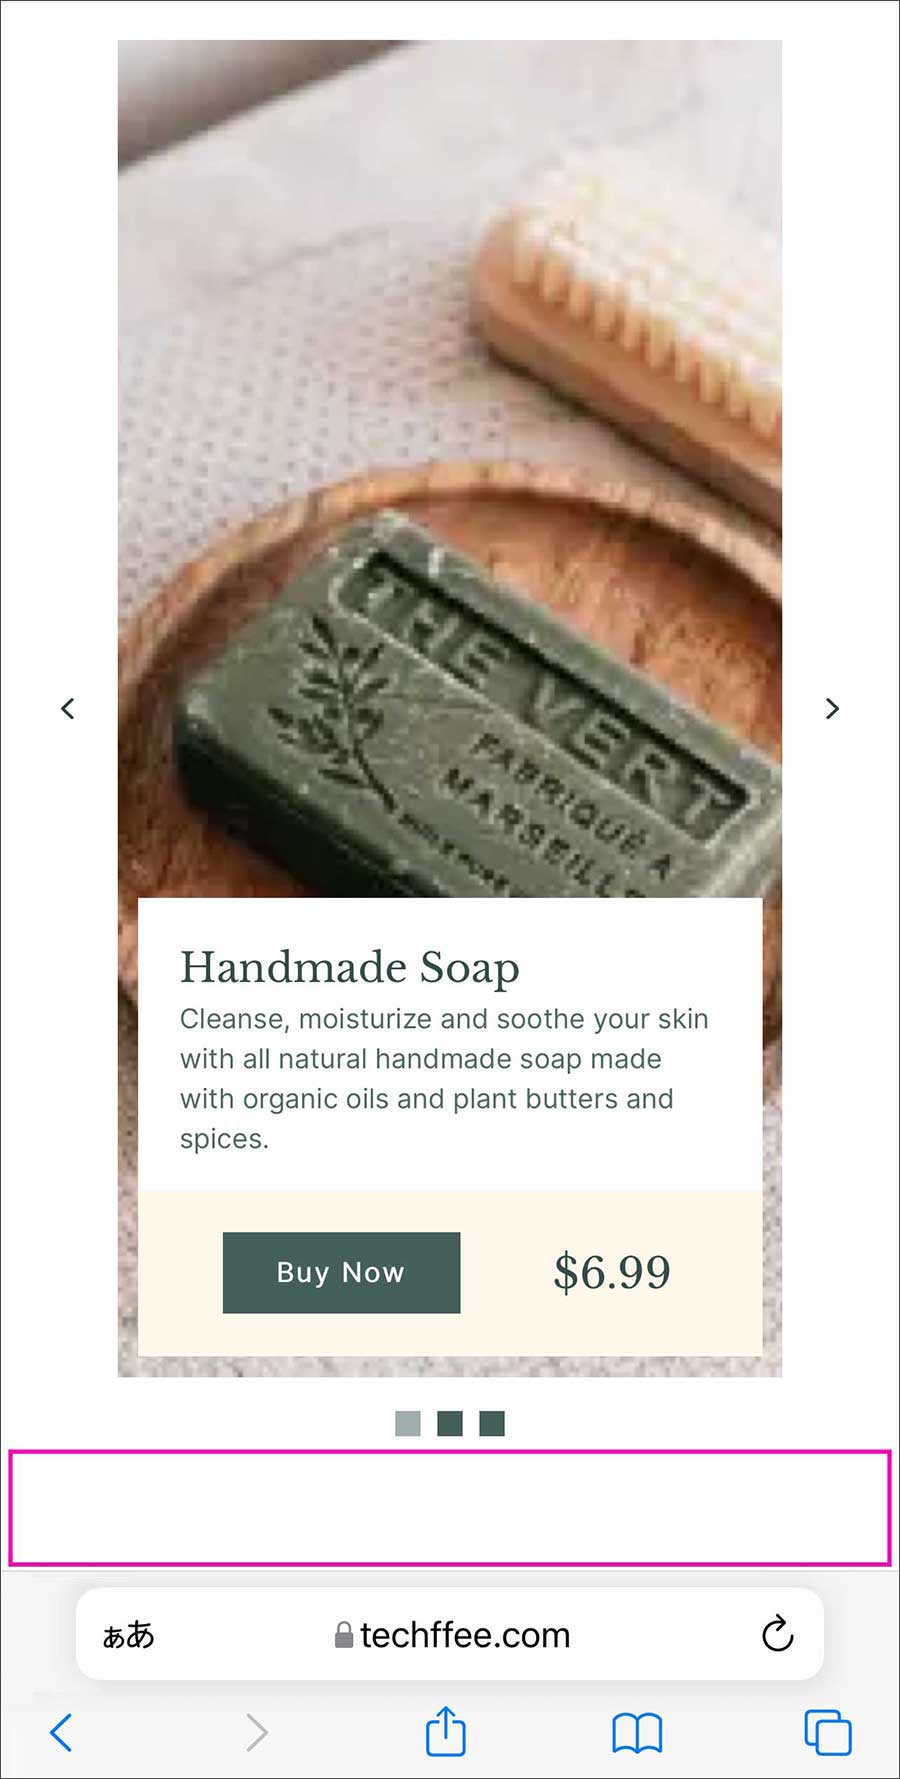Image resolution: width=900 pixels, height=1779 pixels.
Task: Tap the Safari forward arrow
Action: pyautogui.click(x=257, y=1732)
